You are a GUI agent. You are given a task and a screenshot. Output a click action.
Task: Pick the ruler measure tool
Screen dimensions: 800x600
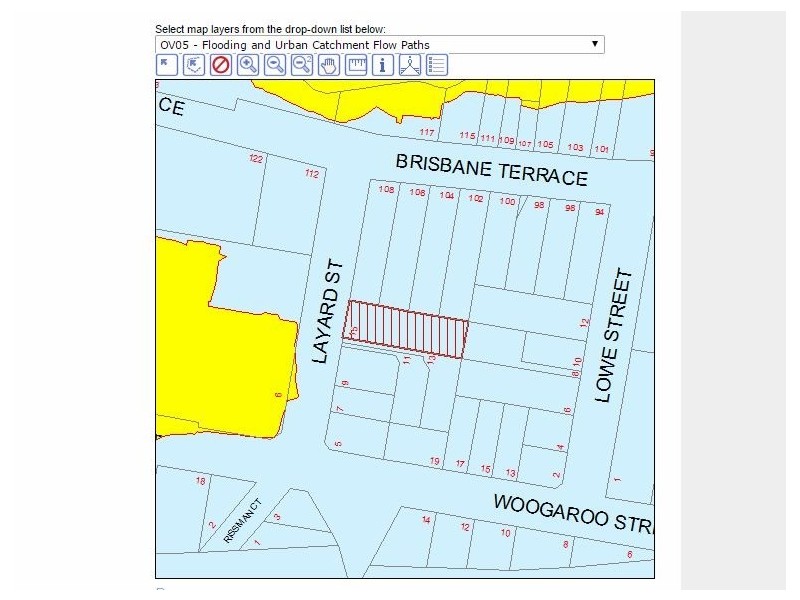(356, 65)
